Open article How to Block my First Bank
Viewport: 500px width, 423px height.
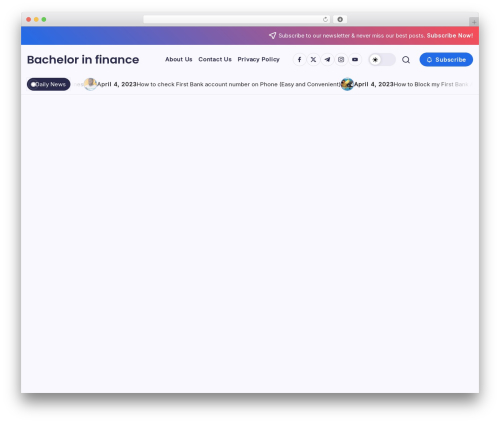[431, 84]
